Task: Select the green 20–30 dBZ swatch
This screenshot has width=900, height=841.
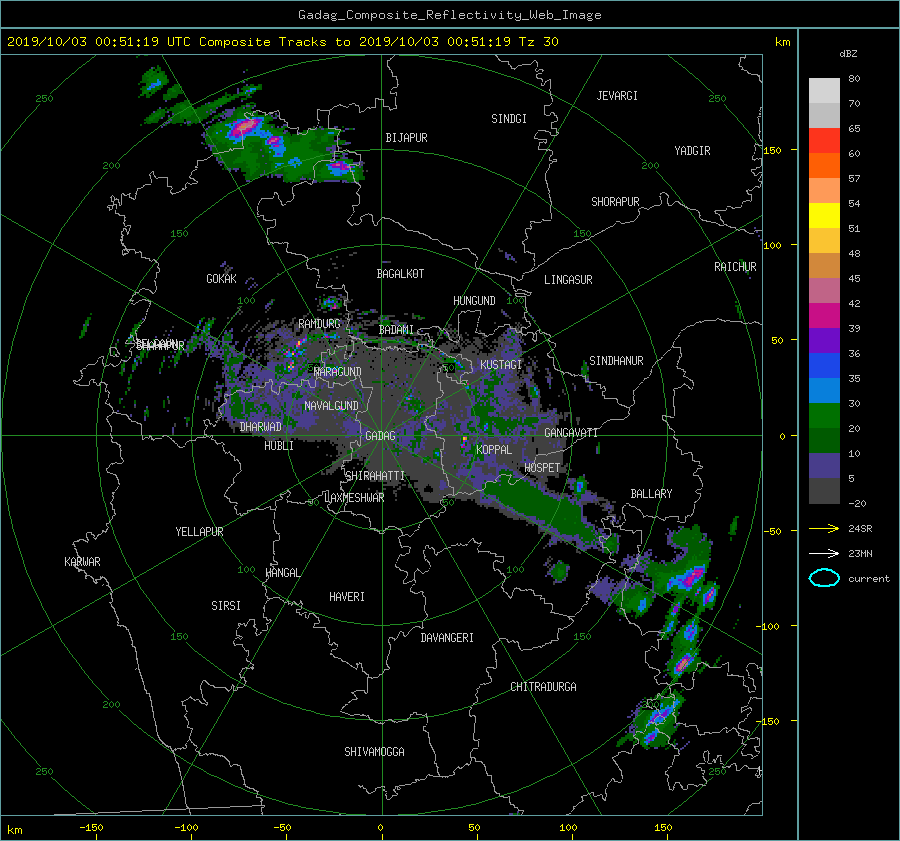Action: point(824,416)
